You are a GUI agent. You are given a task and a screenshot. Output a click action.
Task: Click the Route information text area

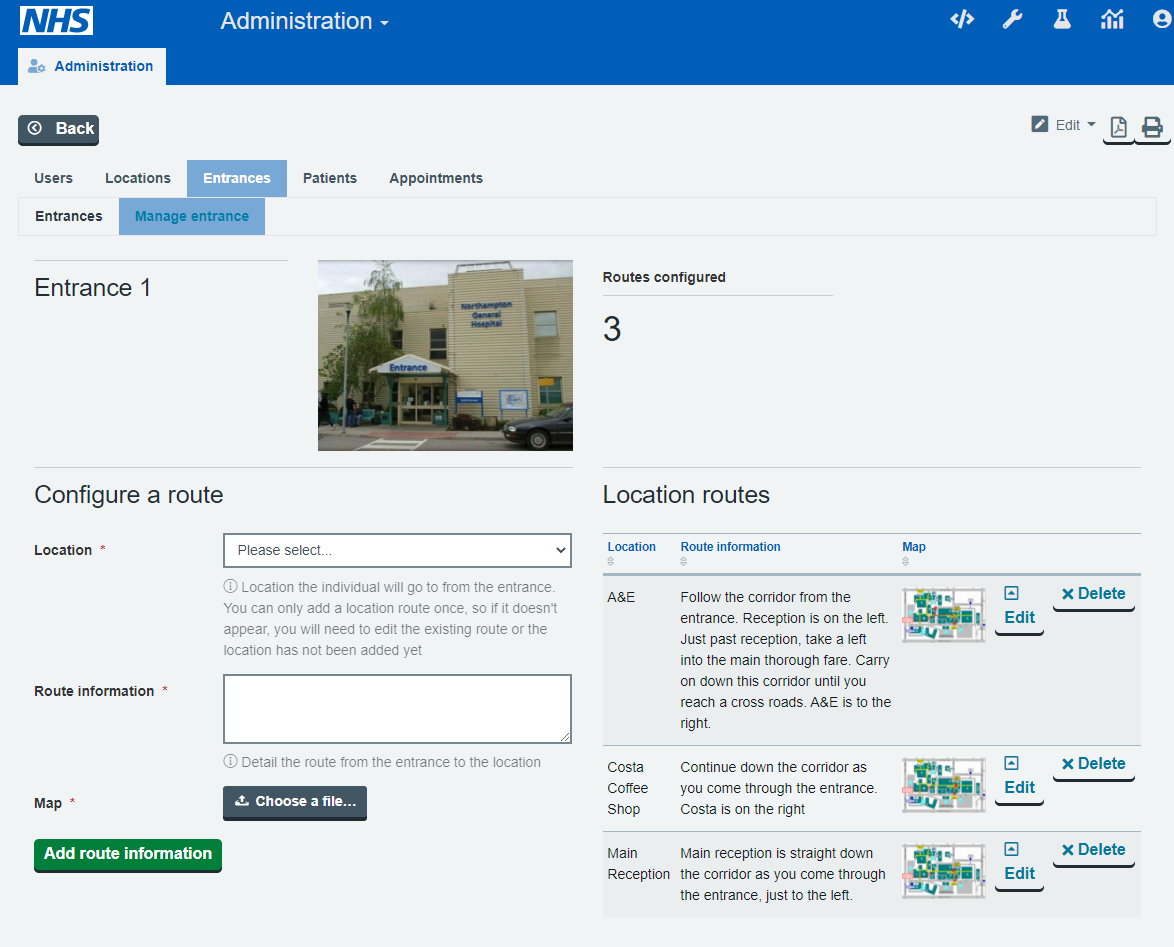397,708
